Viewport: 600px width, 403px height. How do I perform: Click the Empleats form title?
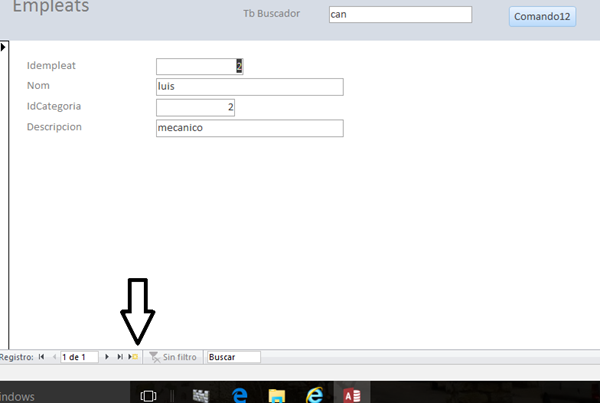(x=51, y=6)
